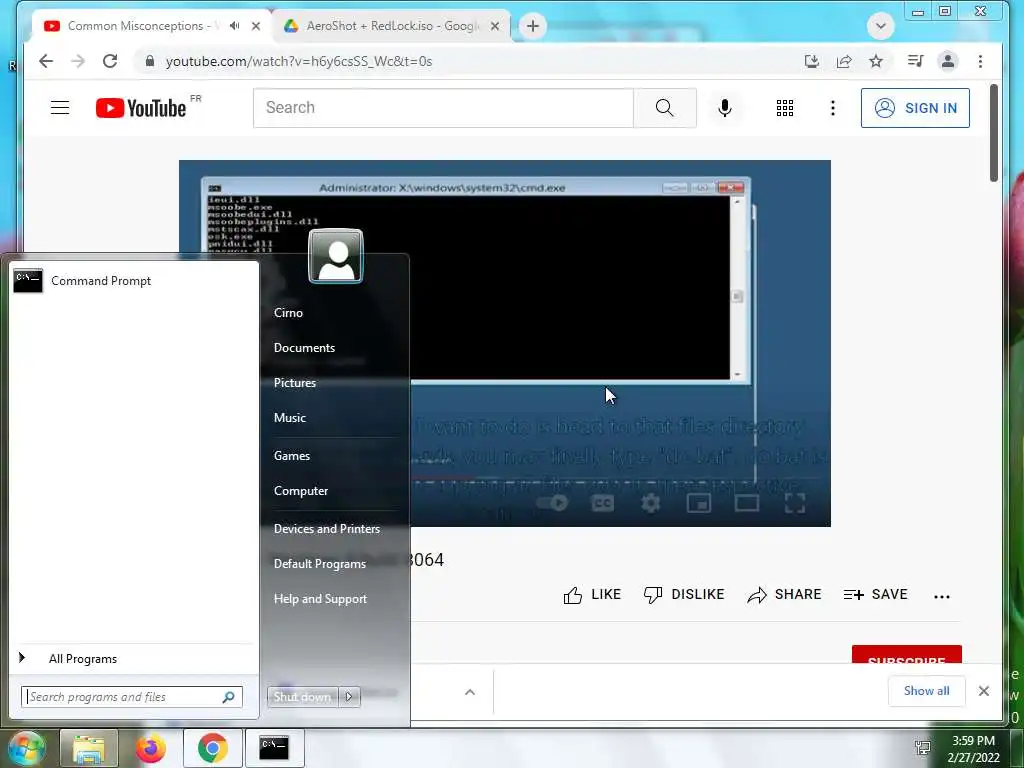
Task: Click the Start menu search magnifier icon
Action: pos(228,697)
